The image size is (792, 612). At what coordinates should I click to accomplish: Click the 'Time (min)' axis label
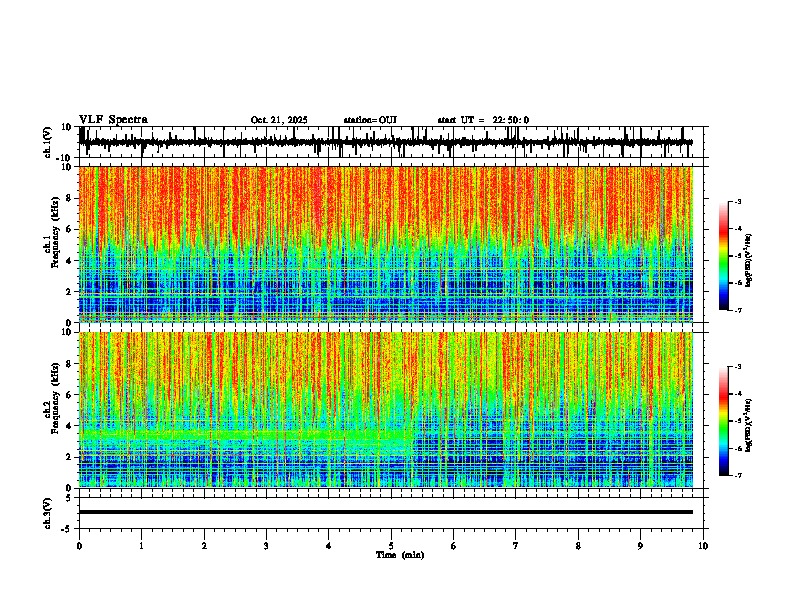(400, 555)
